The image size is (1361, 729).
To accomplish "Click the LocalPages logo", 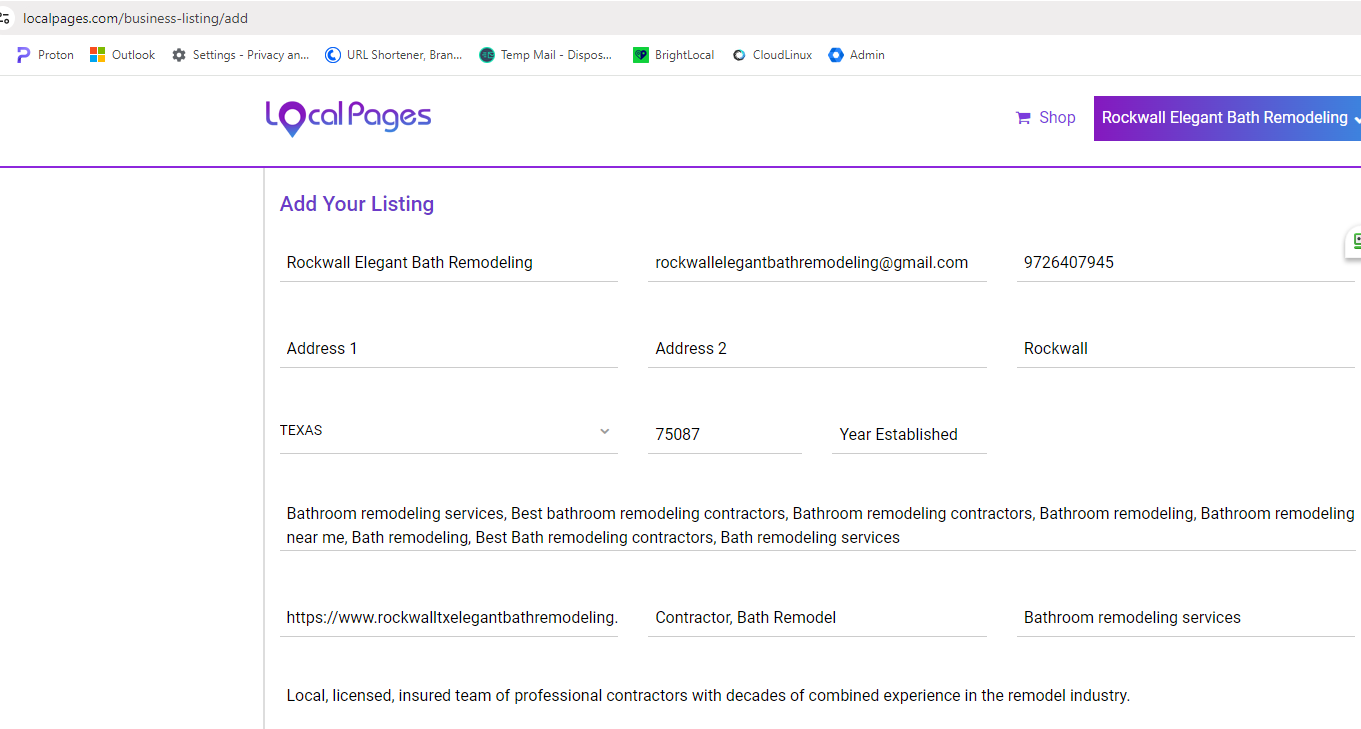I will (x=348, y=117).
